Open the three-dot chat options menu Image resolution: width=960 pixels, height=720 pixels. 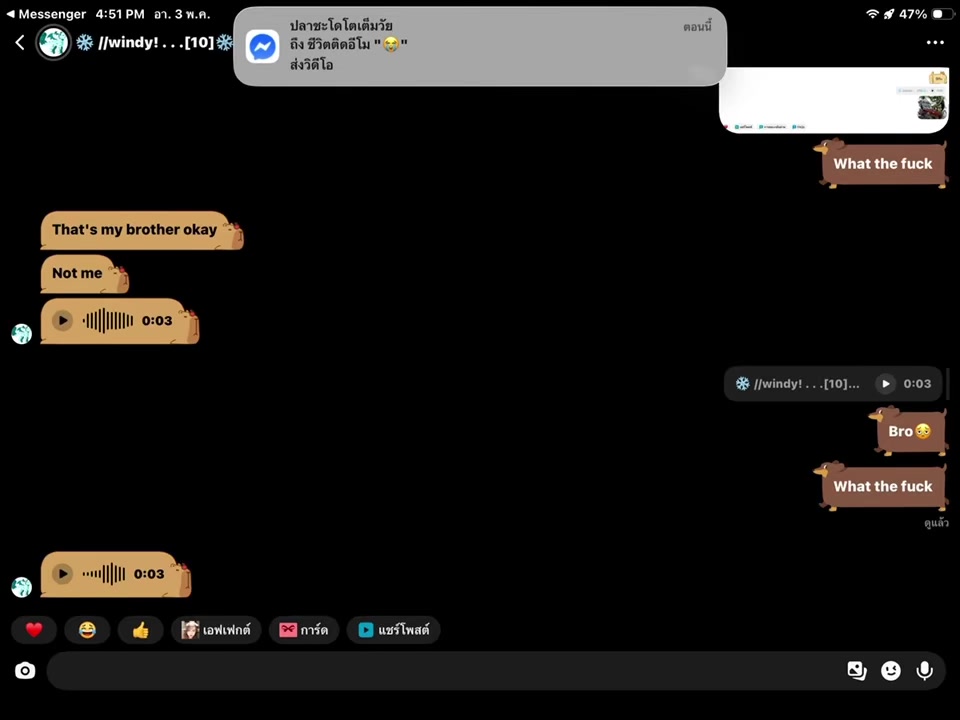point(935,42)
